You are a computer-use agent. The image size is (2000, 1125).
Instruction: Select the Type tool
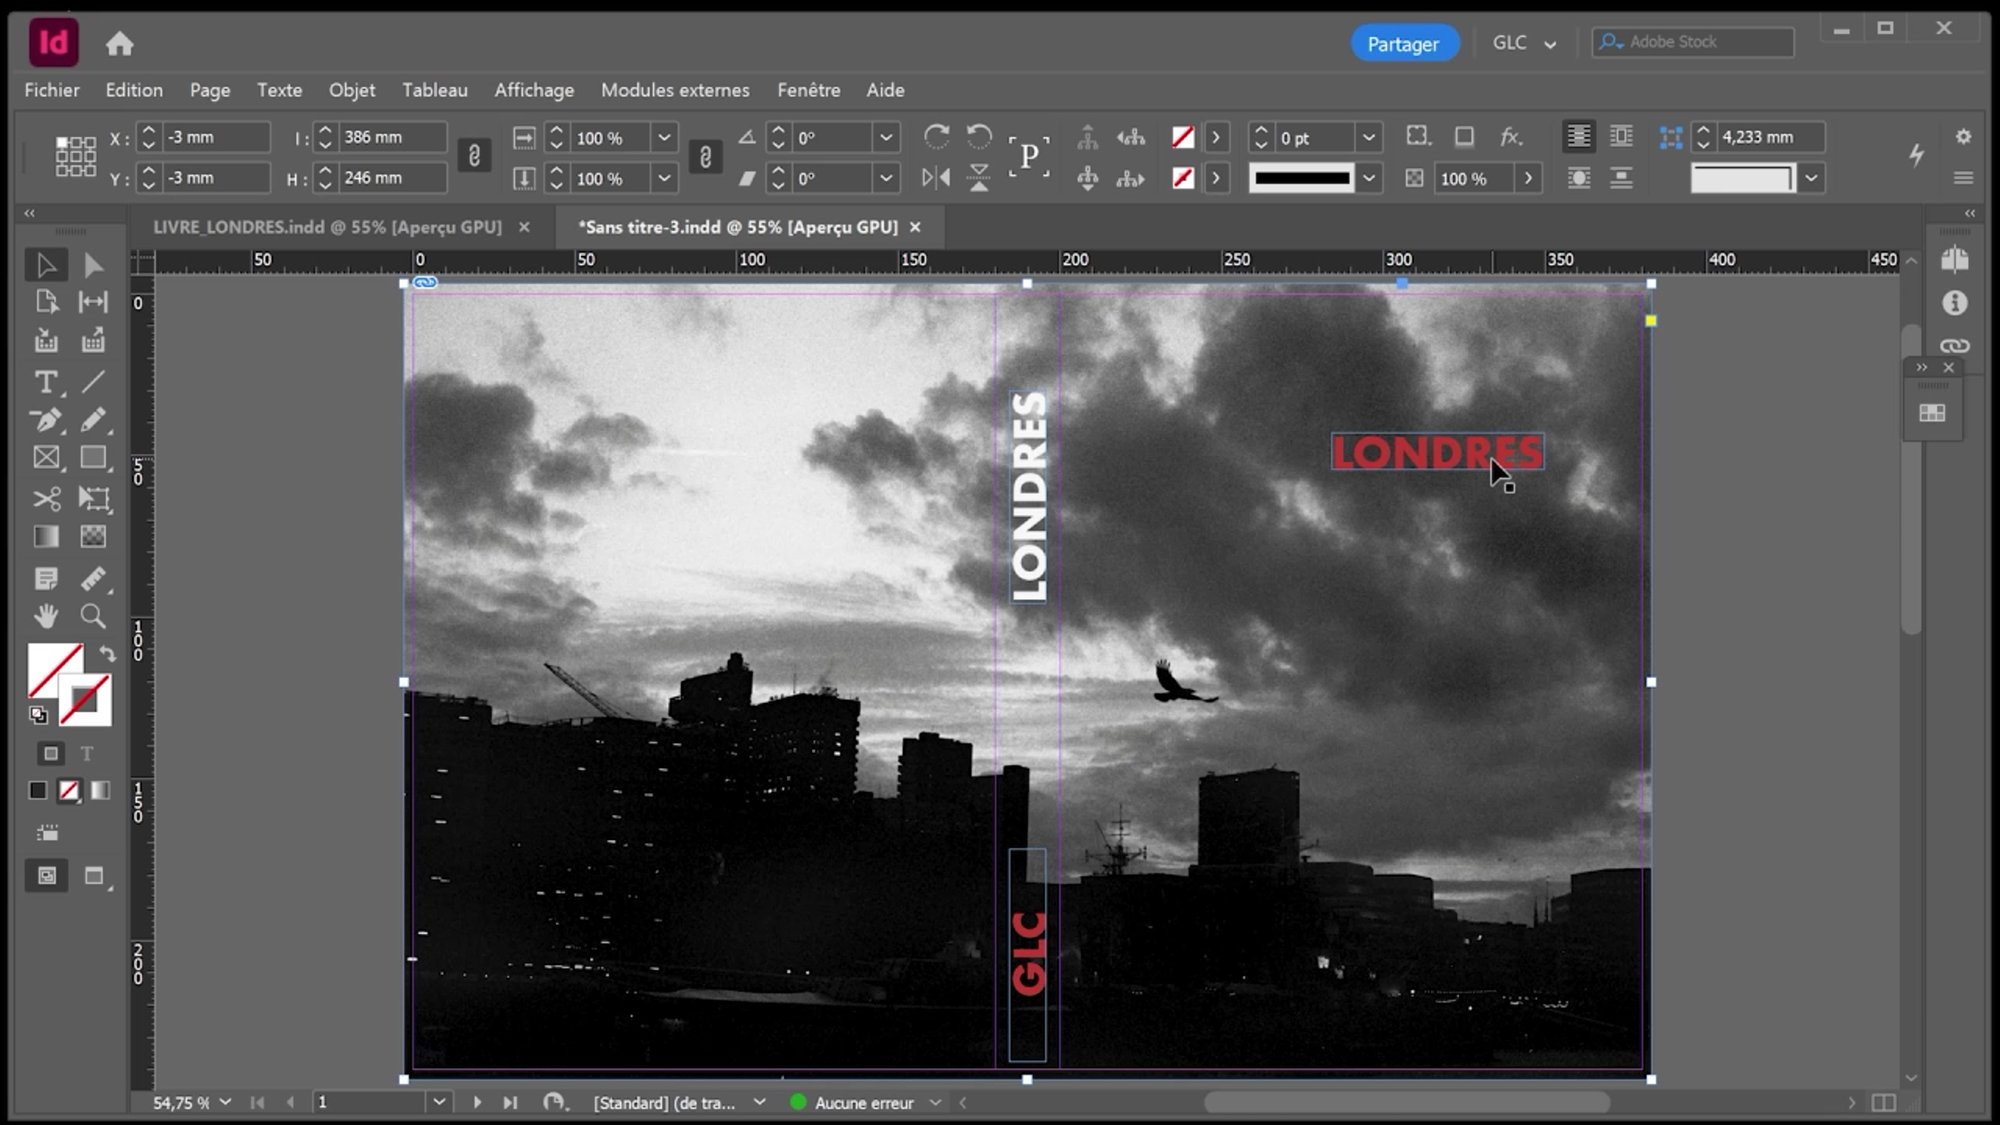point(45,382)
